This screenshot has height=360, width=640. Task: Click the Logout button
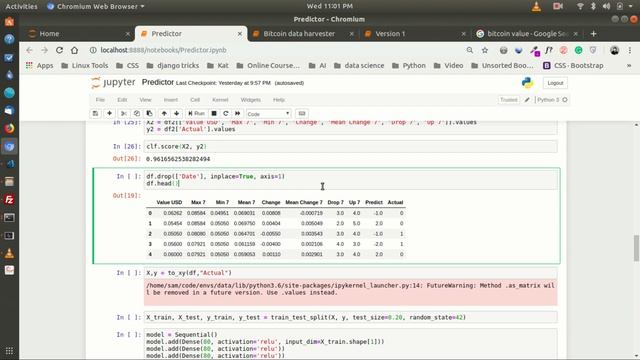click(555, 83)
